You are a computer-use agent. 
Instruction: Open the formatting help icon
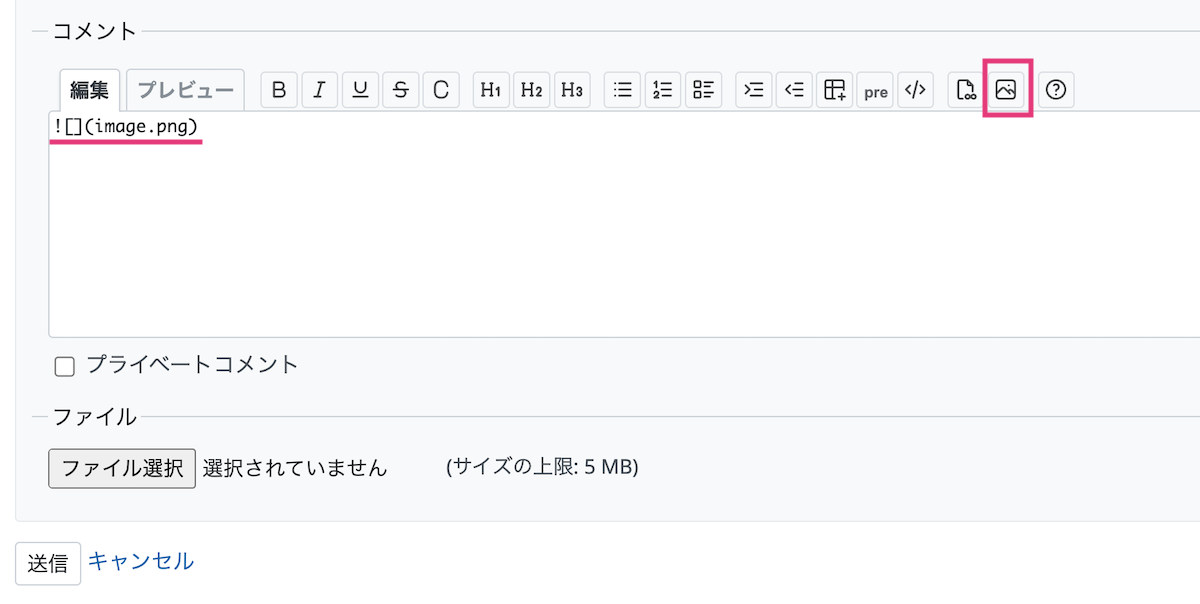(x=1055, y=90)
